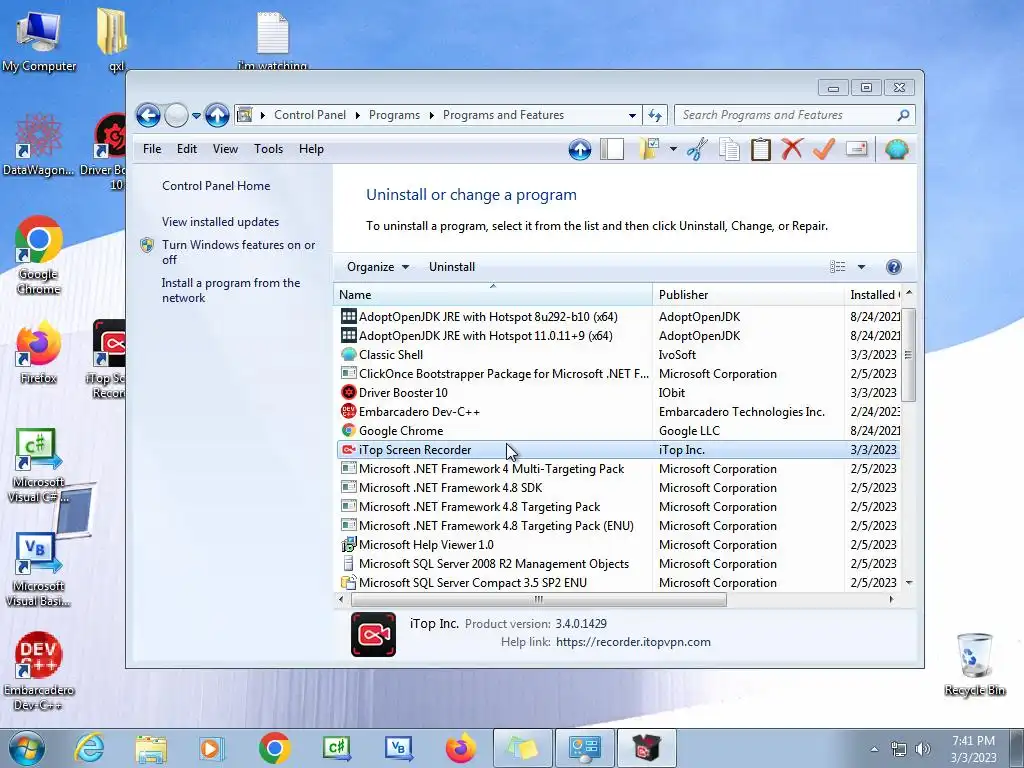This screenshot has height=768, width=1024.
Task: Click the search magnifier icon
Action: pyautogui.click(x=903, y=116)
